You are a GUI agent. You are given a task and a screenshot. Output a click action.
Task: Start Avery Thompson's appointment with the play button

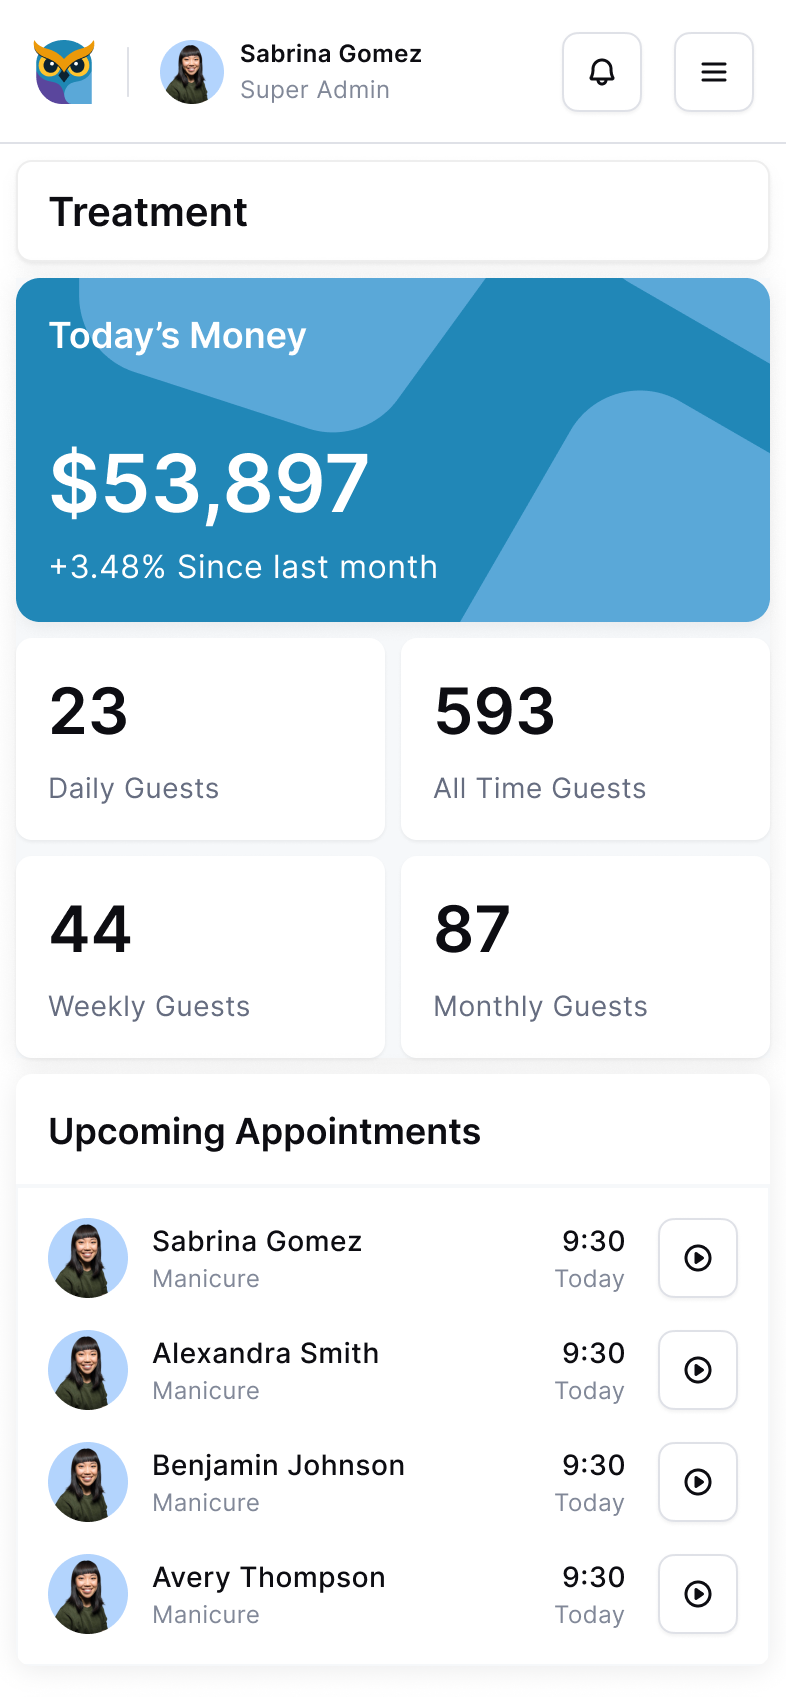(x=698, y=1594)
